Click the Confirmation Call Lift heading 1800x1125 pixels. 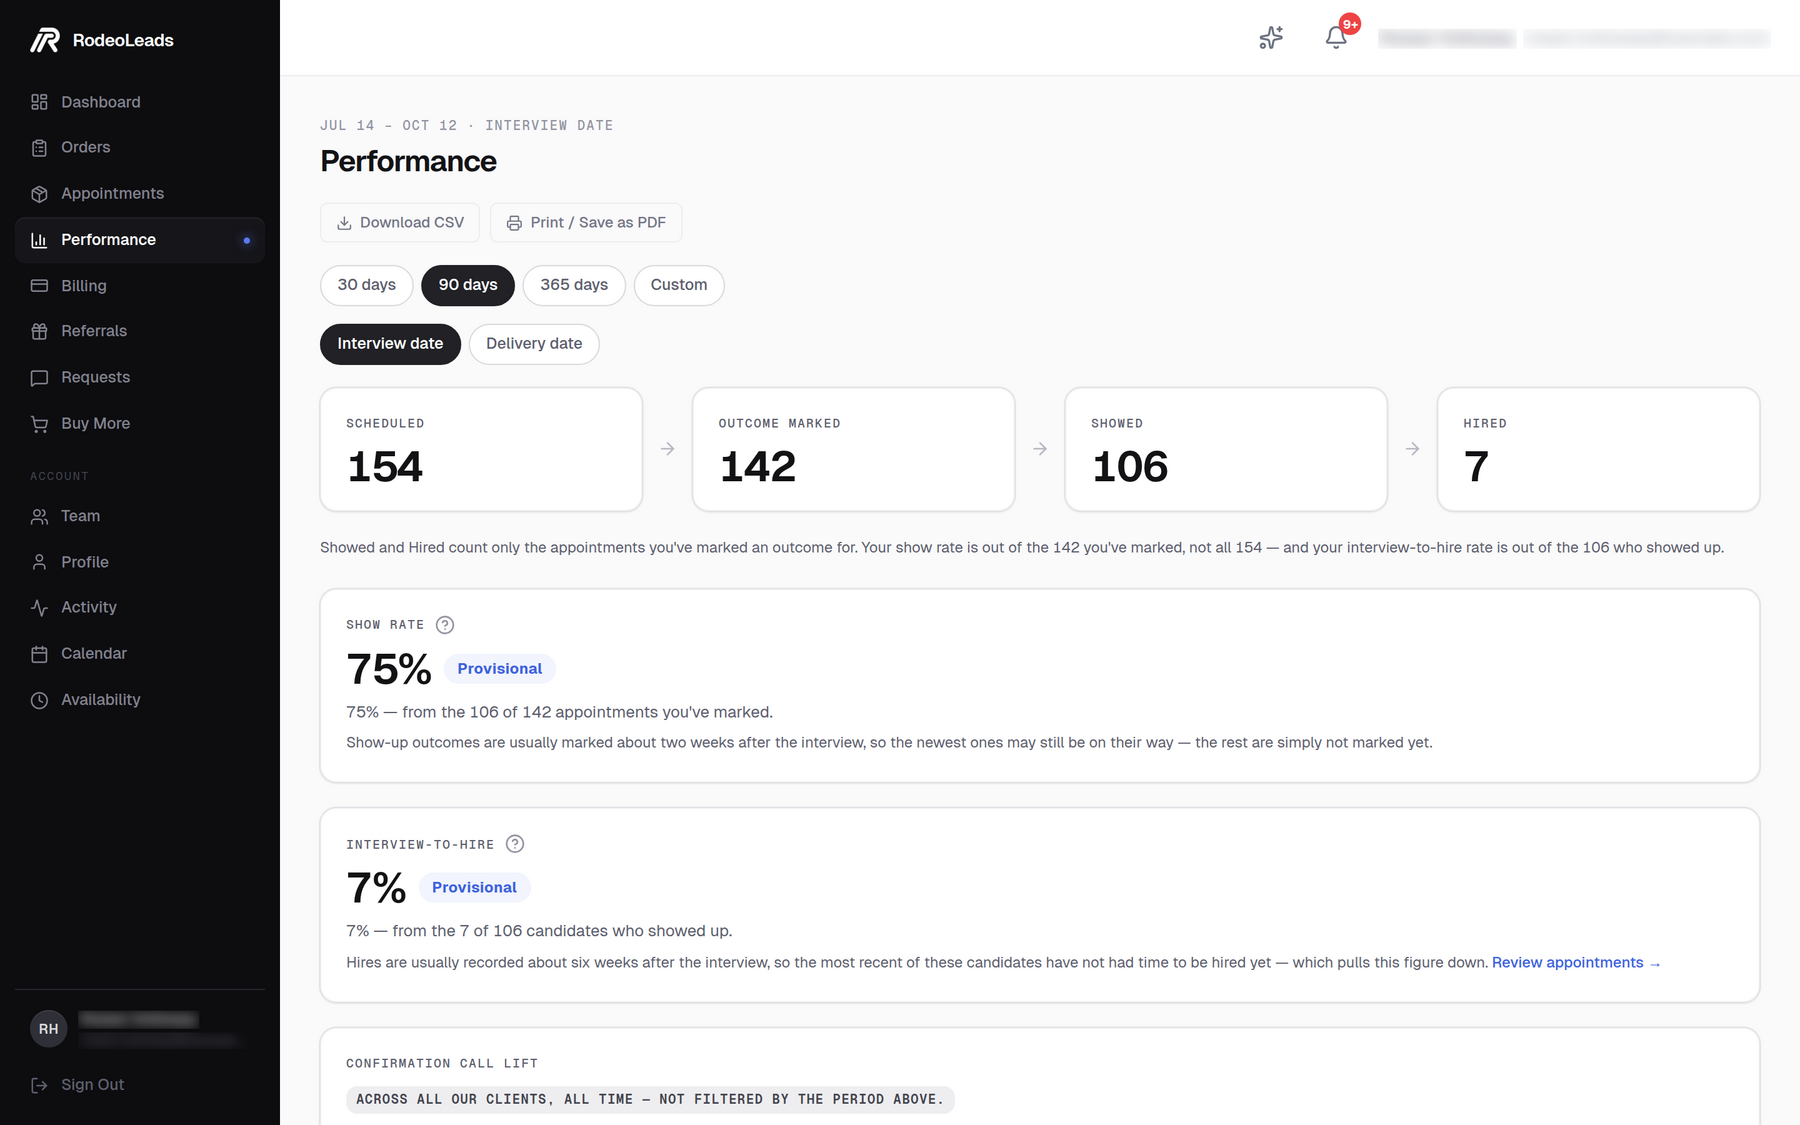pyautogui.click(x=442, y=1064)
